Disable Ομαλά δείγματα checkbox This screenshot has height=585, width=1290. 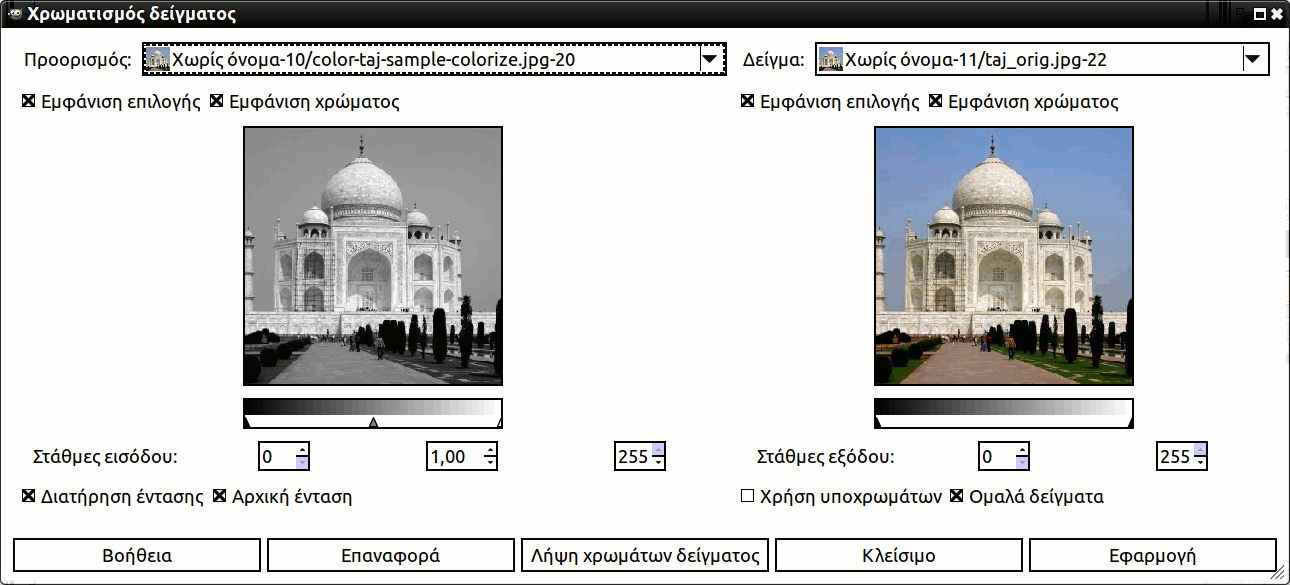[956, 496]
